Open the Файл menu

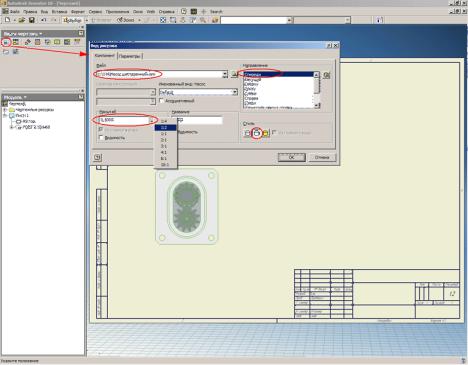pos(14,12)
